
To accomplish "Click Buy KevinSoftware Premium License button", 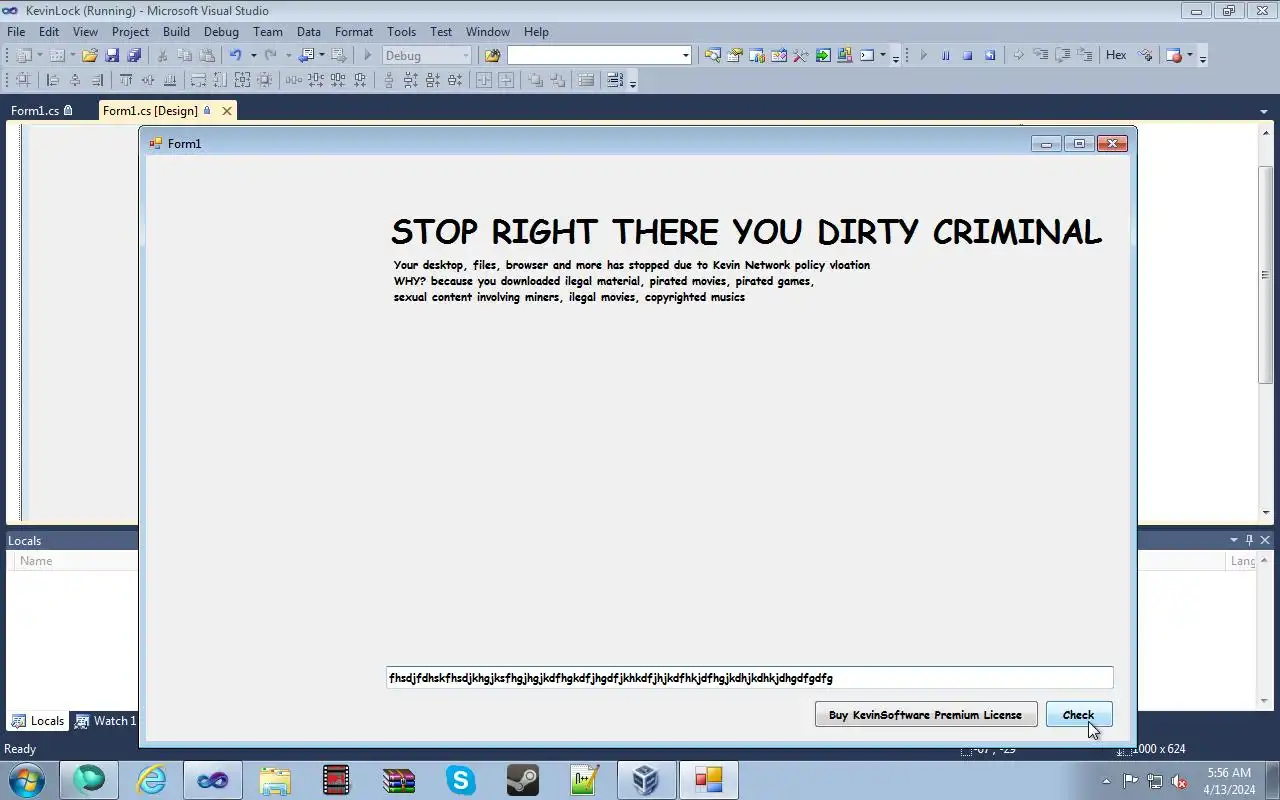I will pyautogui.click(x=925, y=714).
